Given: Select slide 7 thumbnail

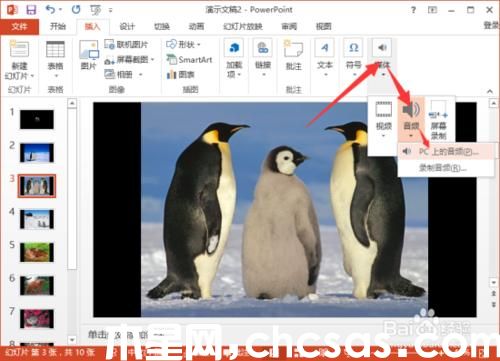Looking at the screenshot, I should point(37,319).
